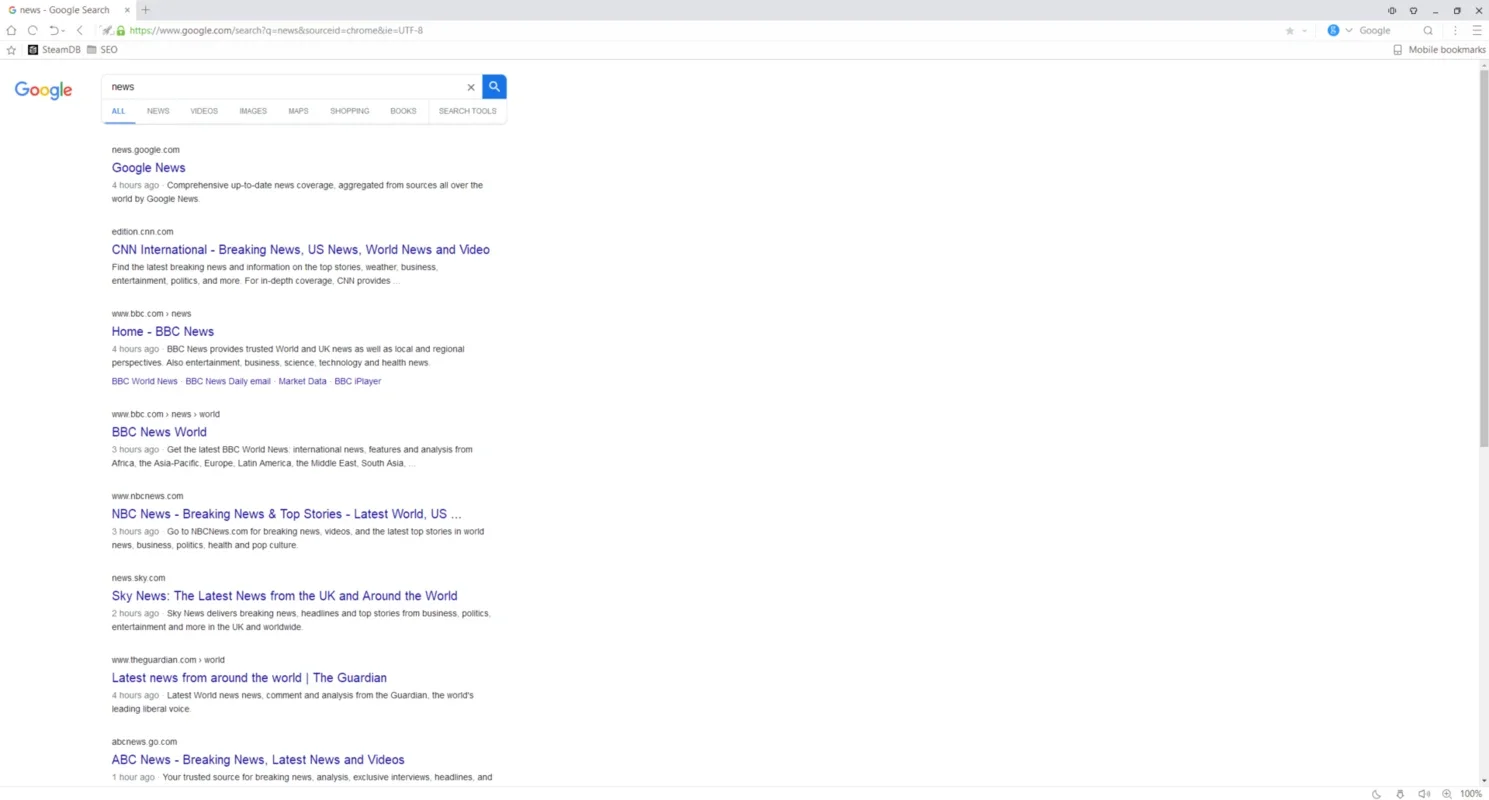The image size is (1489, 800).
Task: Open the hamburger main menu
Action: point(1476,30)
